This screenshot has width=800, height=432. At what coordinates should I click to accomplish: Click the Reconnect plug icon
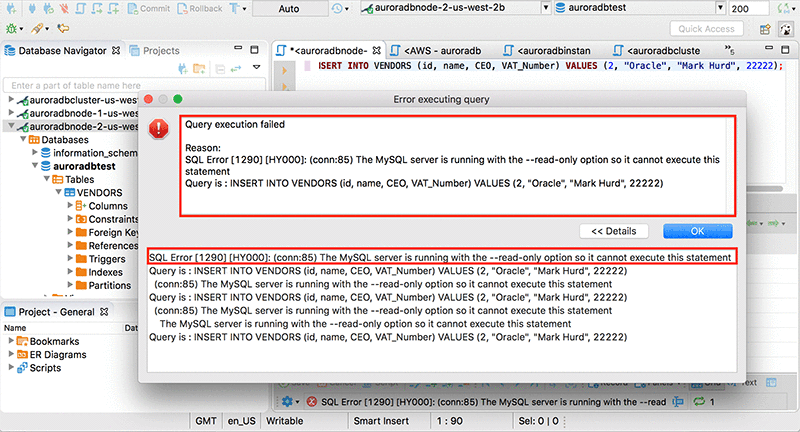point(48,8)
